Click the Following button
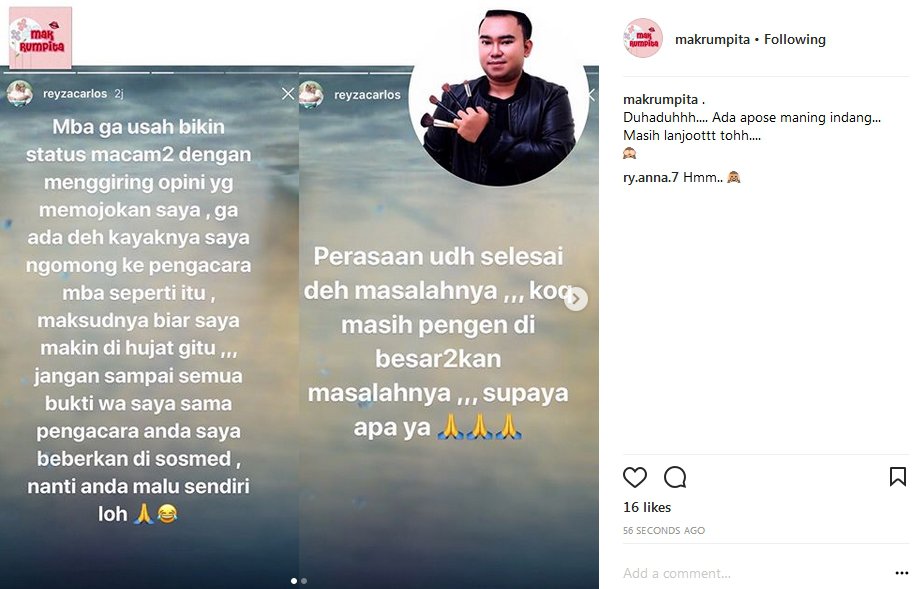Viewport: 912px width, 589px height. pos(795,40)
